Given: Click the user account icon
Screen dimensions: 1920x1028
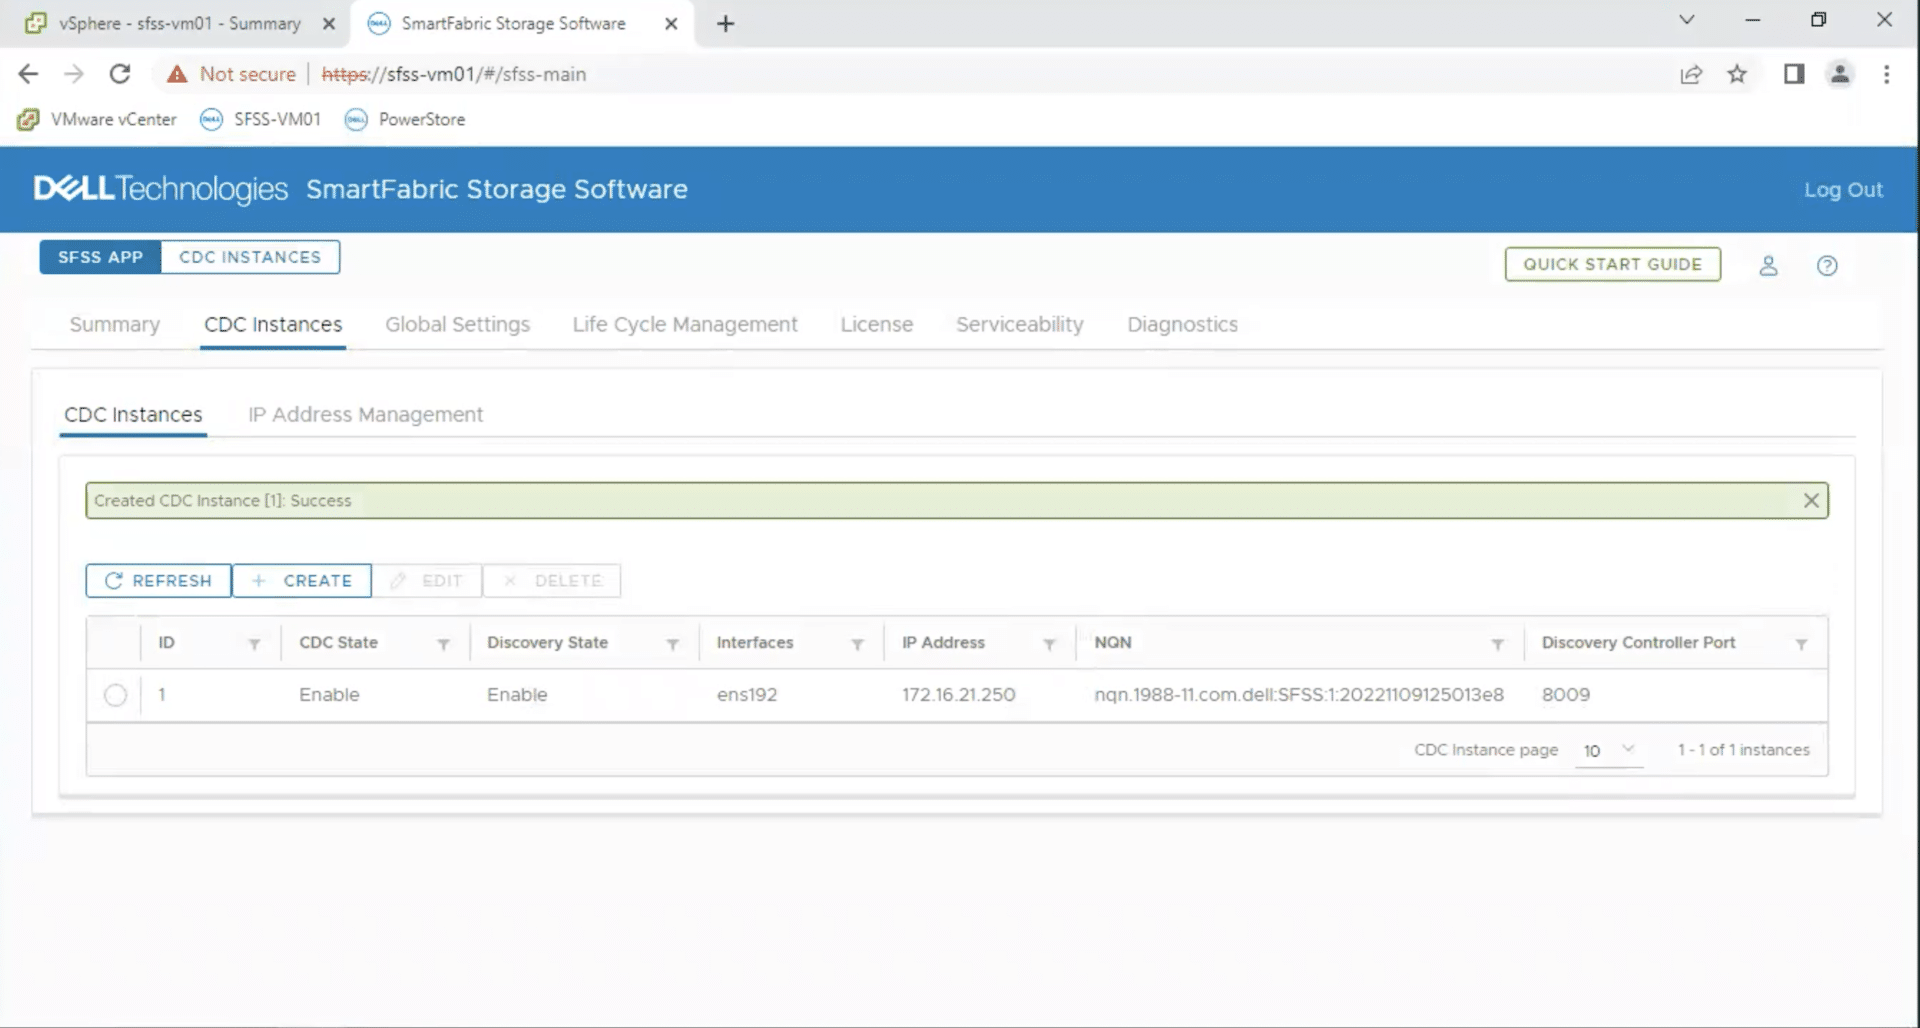Looking at the screenshot, I should click(1768, 265).
